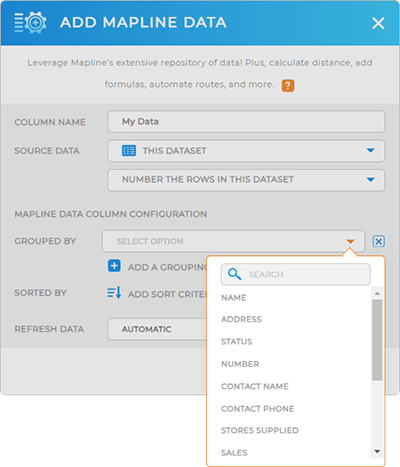
Task: Click the Search field in dropdown list
Action: coord(296,274)
